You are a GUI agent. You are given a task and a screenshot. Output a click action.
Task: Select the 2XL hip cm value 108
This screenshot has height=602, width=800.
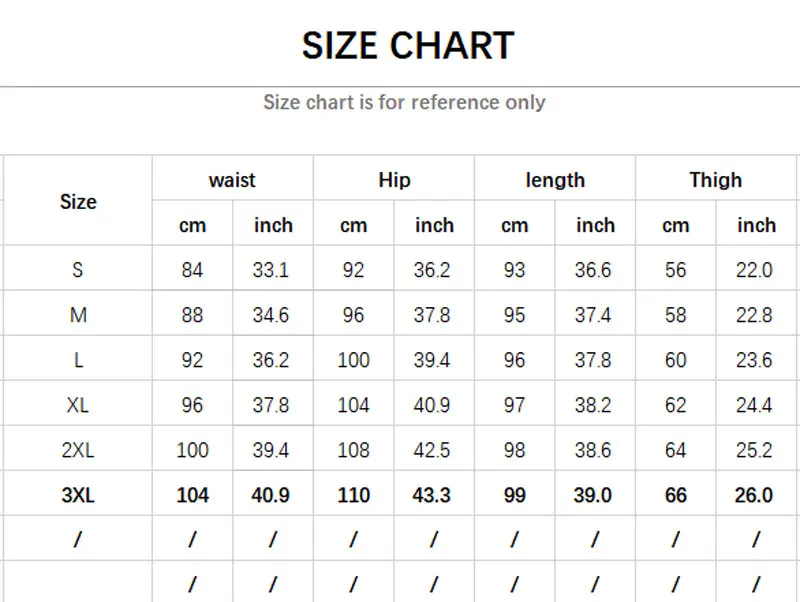coord(353,450)
